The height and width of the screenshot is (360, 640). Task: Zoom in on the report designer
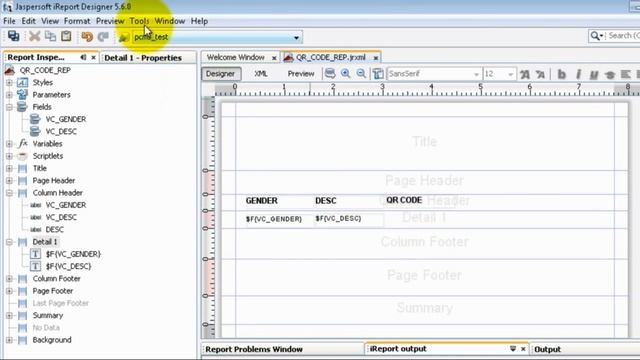(345, 74)
